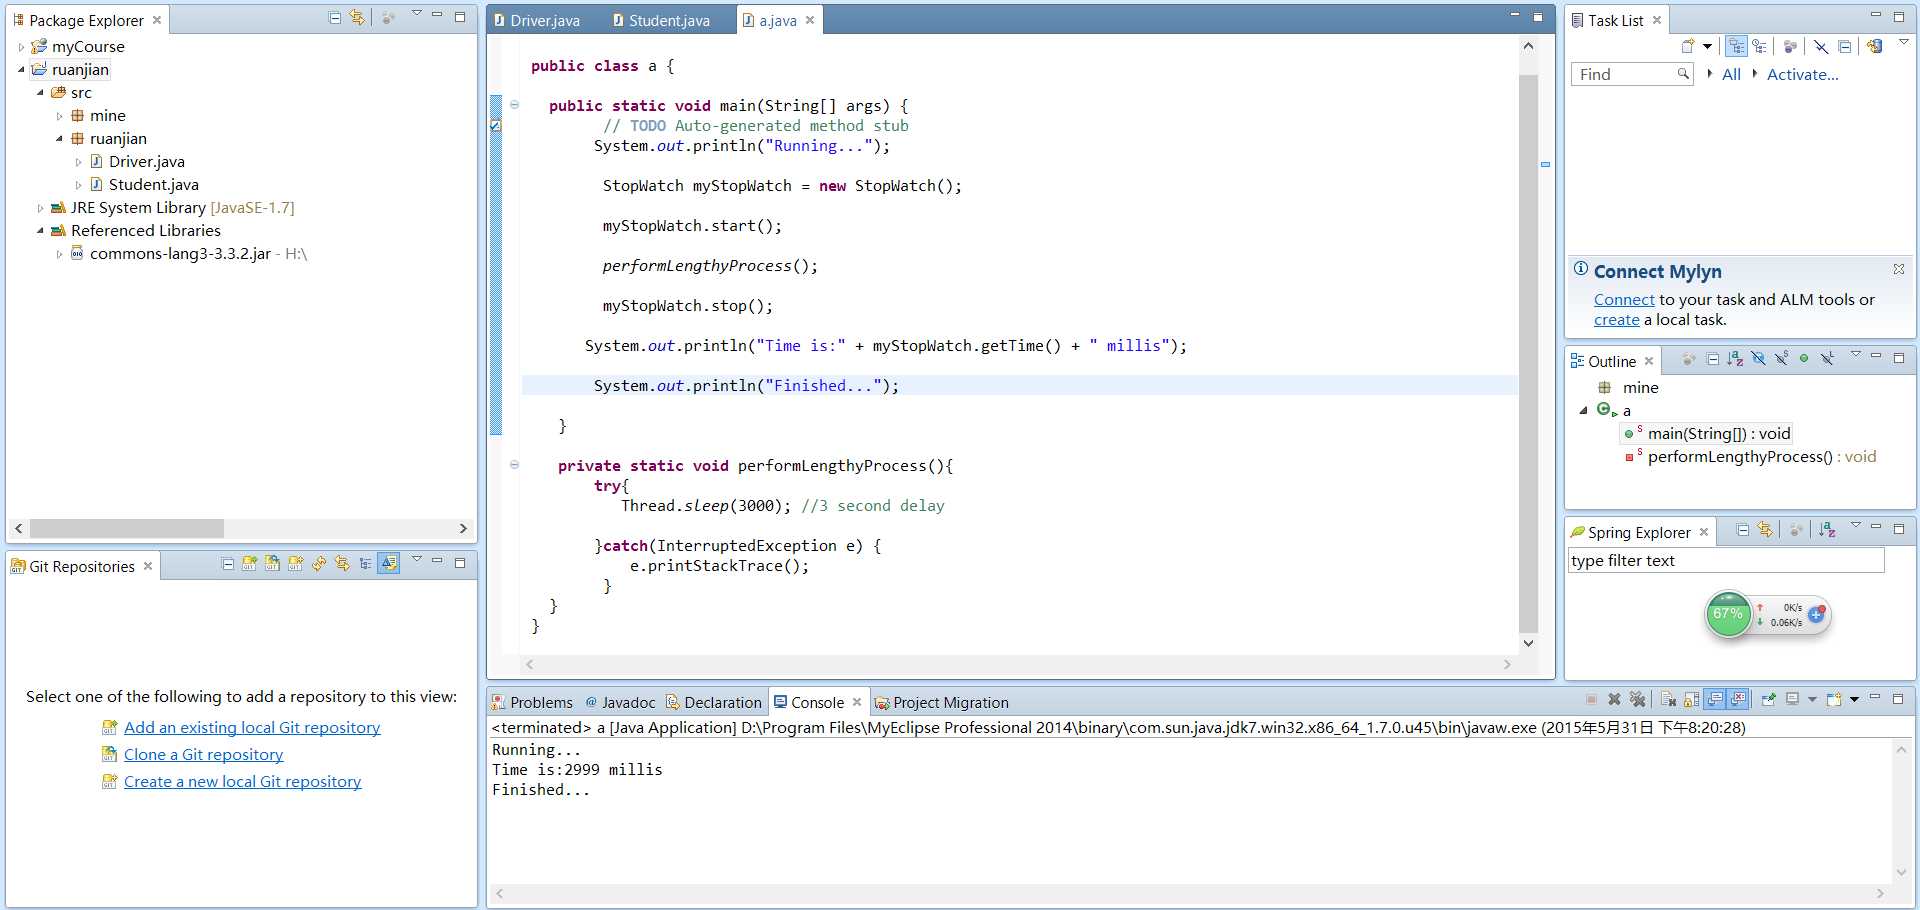The width and height of the screenshot is (1920, 910).
Task: Click Pin Console icon
Action: [x=1768, y=699]
